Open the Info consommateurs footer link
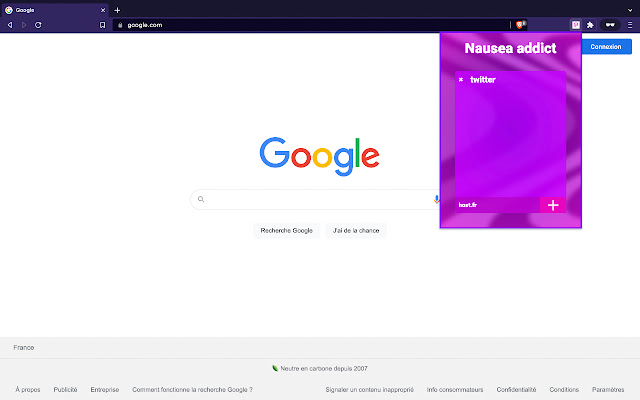The height and width of the screenshot is (400, 640). pos(455,390)
